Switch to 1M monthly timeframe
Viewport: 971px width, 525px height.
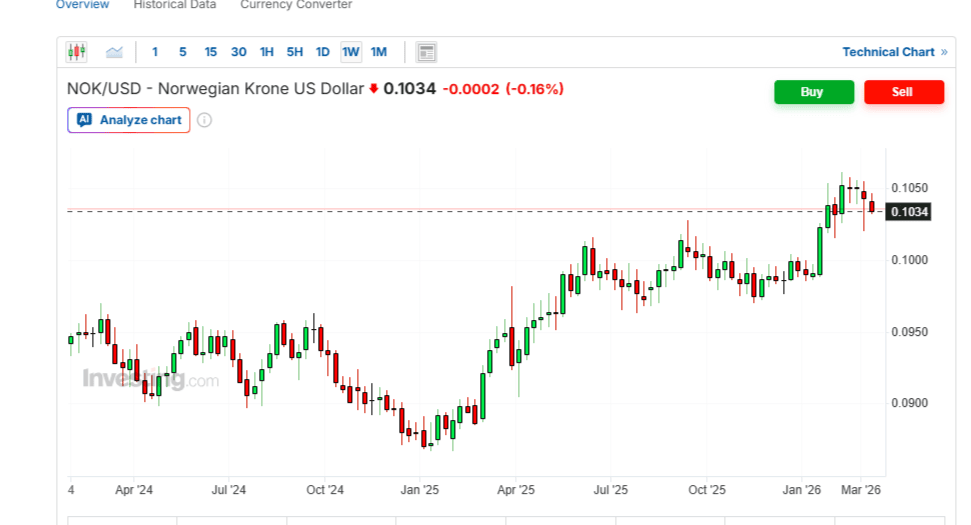pos(379,52)
